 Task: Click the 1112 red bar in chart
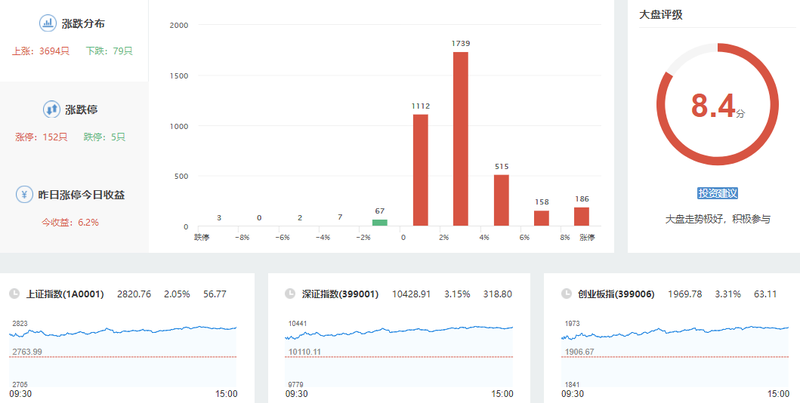[x=420, y=170]
